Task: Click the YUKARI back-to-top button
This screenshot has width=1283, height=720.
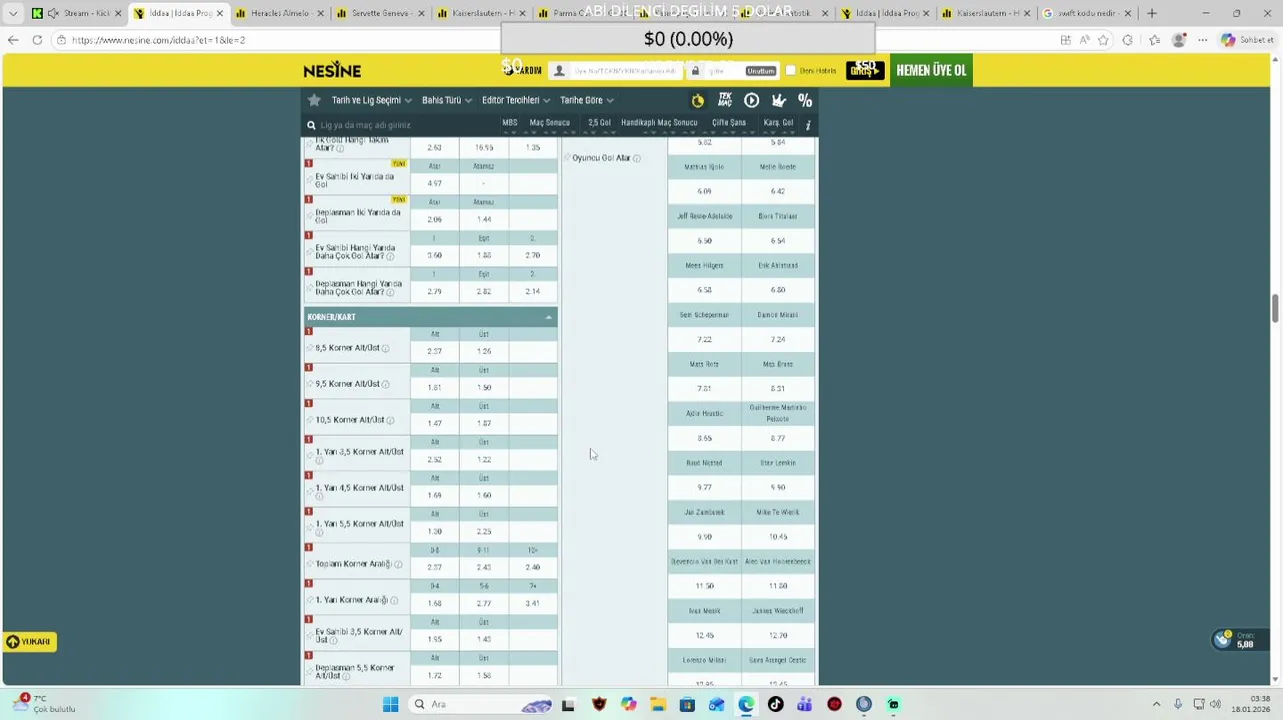Action: [29, 642]
